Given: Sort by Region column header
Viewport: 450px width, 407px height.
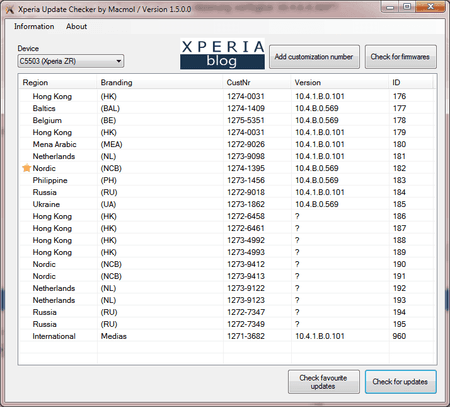Looking at the screenshot, I should click(x=58, y=82).
